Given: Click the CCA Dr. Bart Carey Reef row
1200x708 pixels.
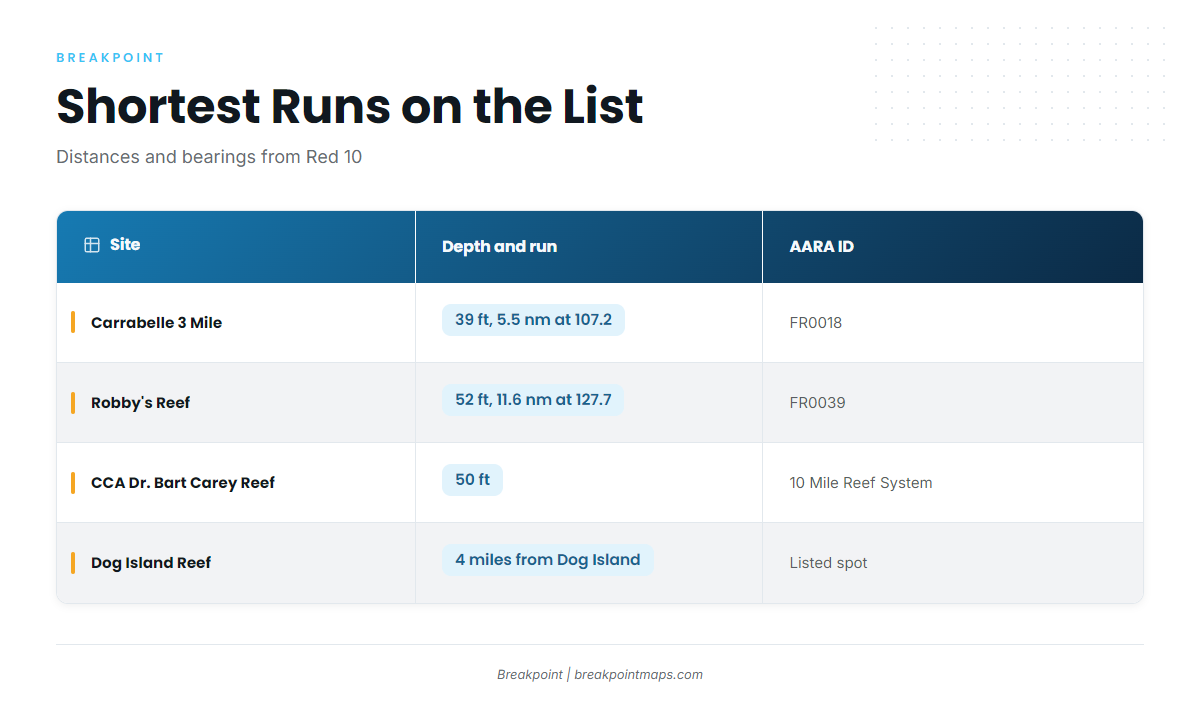Looking at the screenshot, I should (x=600, y=483).
